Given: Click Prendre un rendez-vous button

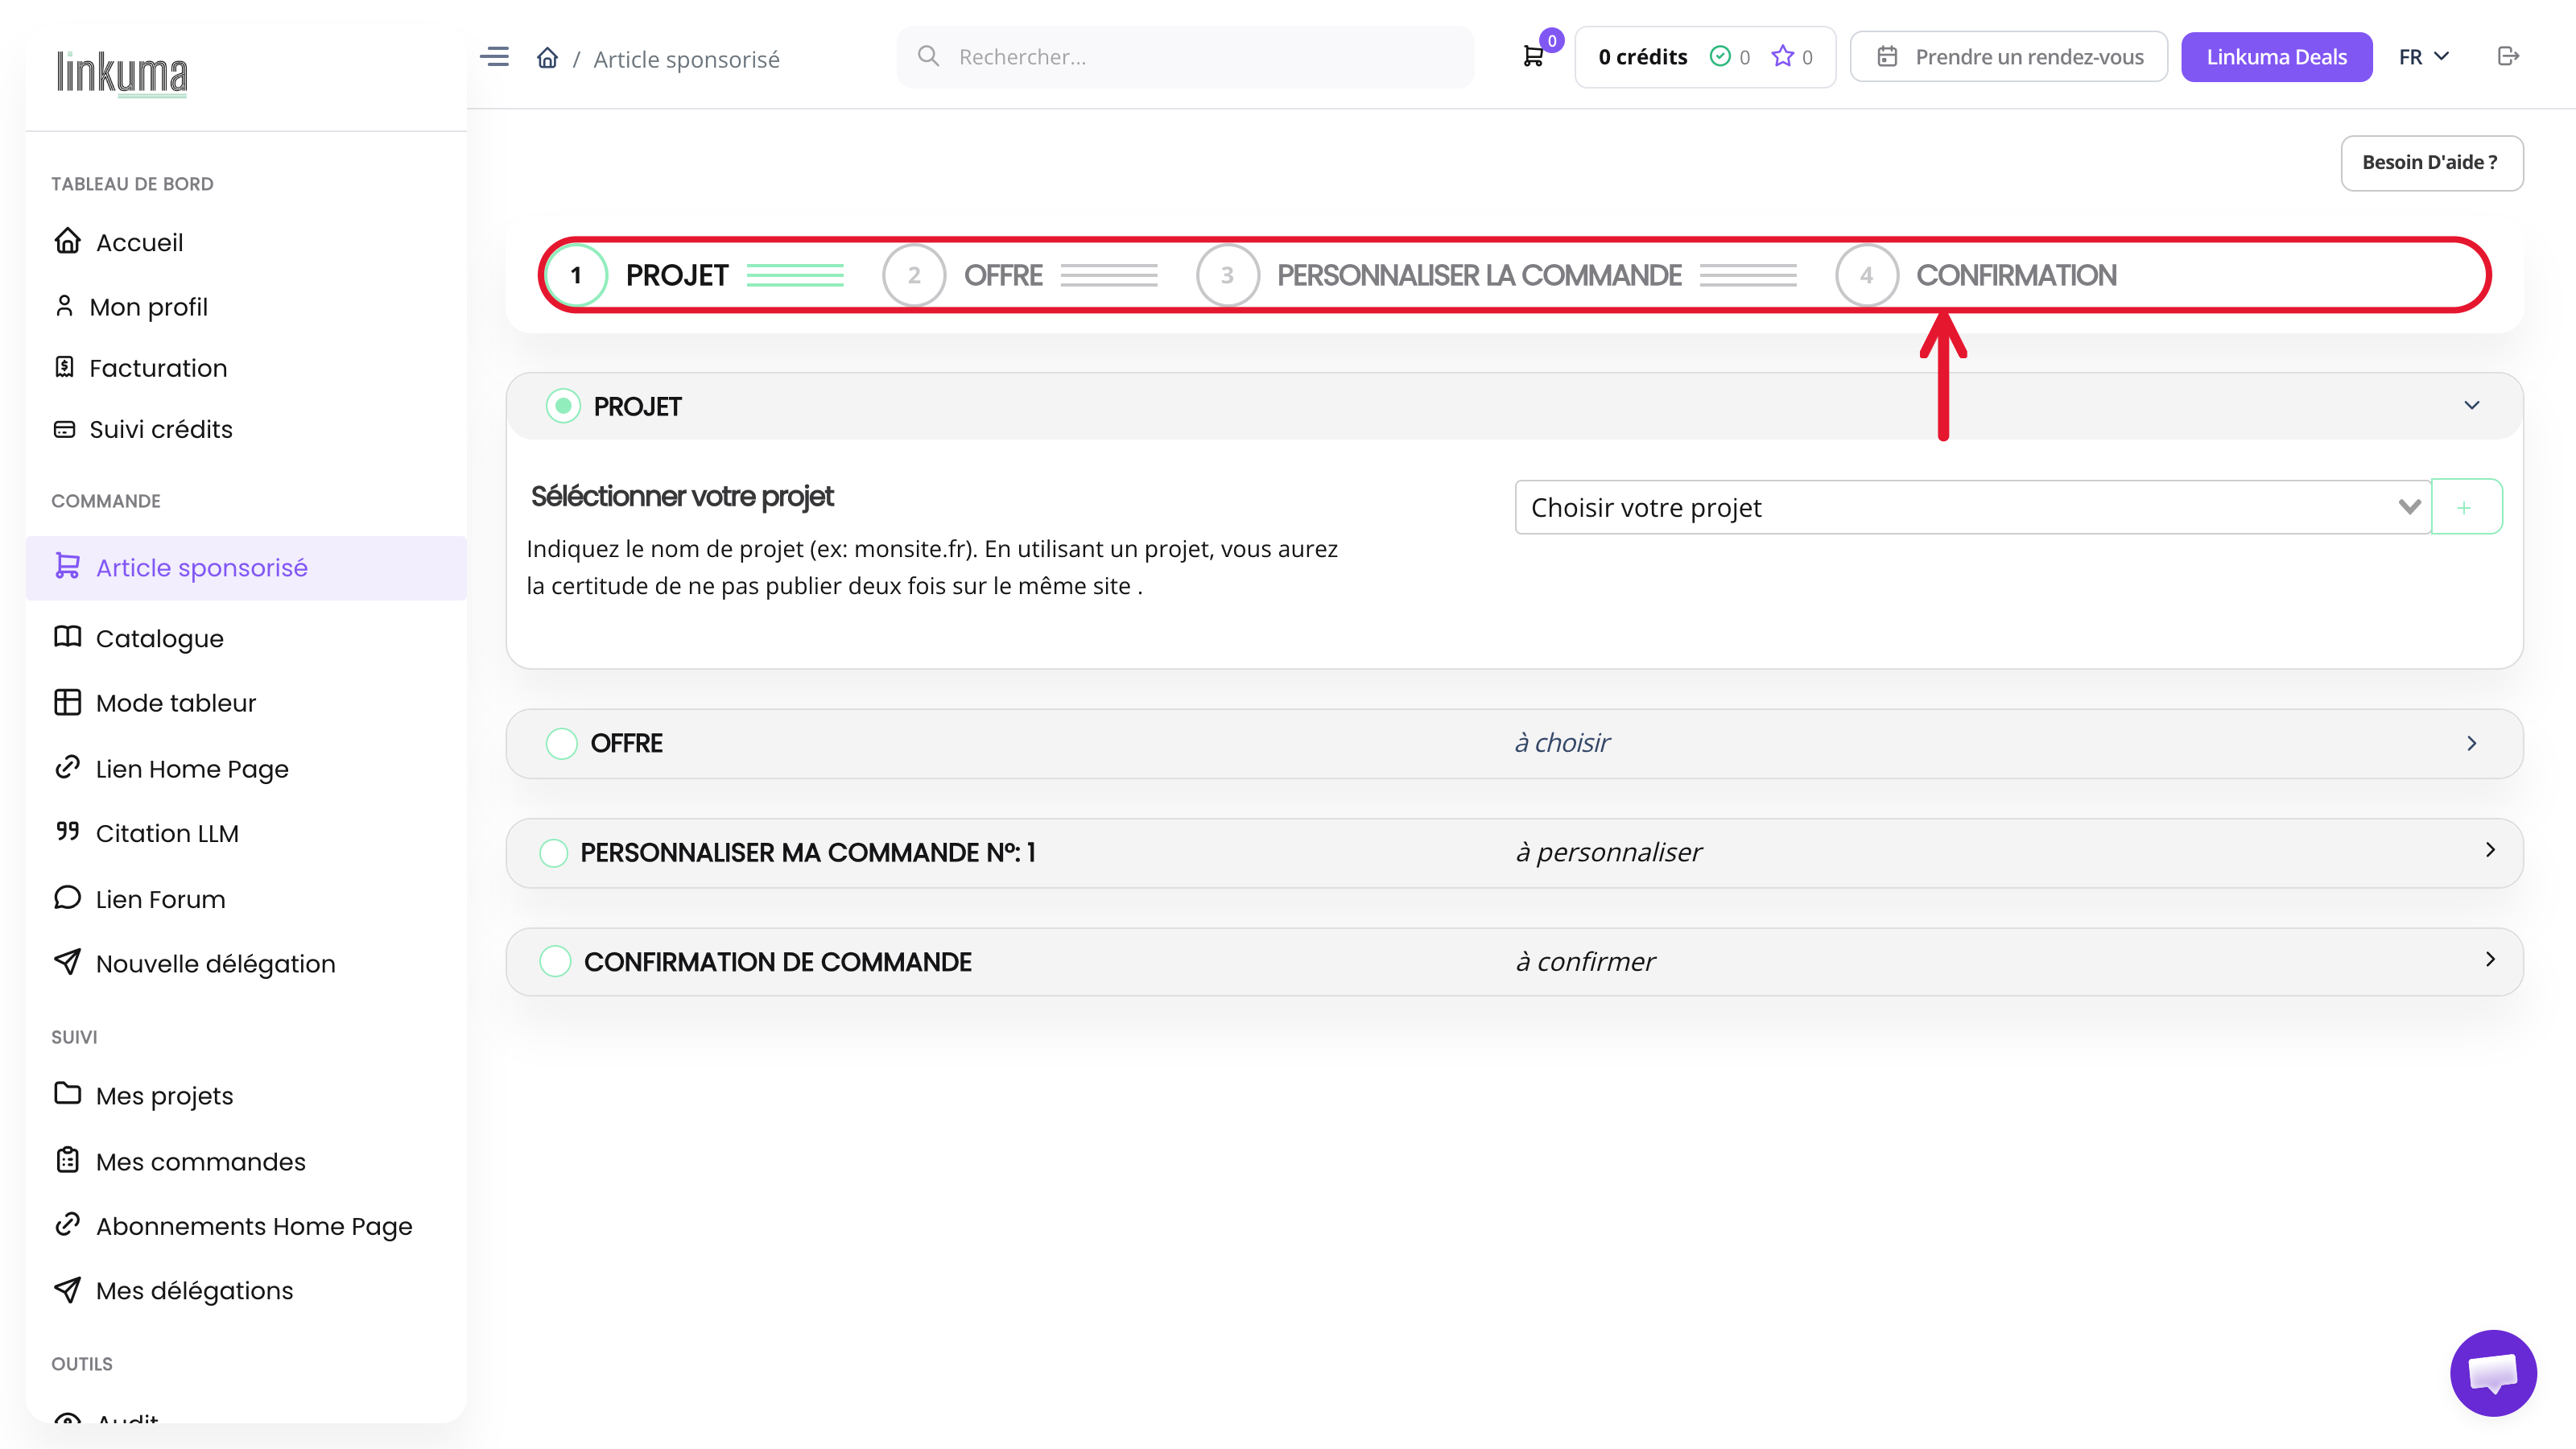Looking at the screenshot, I should [x=2008, y=57].
